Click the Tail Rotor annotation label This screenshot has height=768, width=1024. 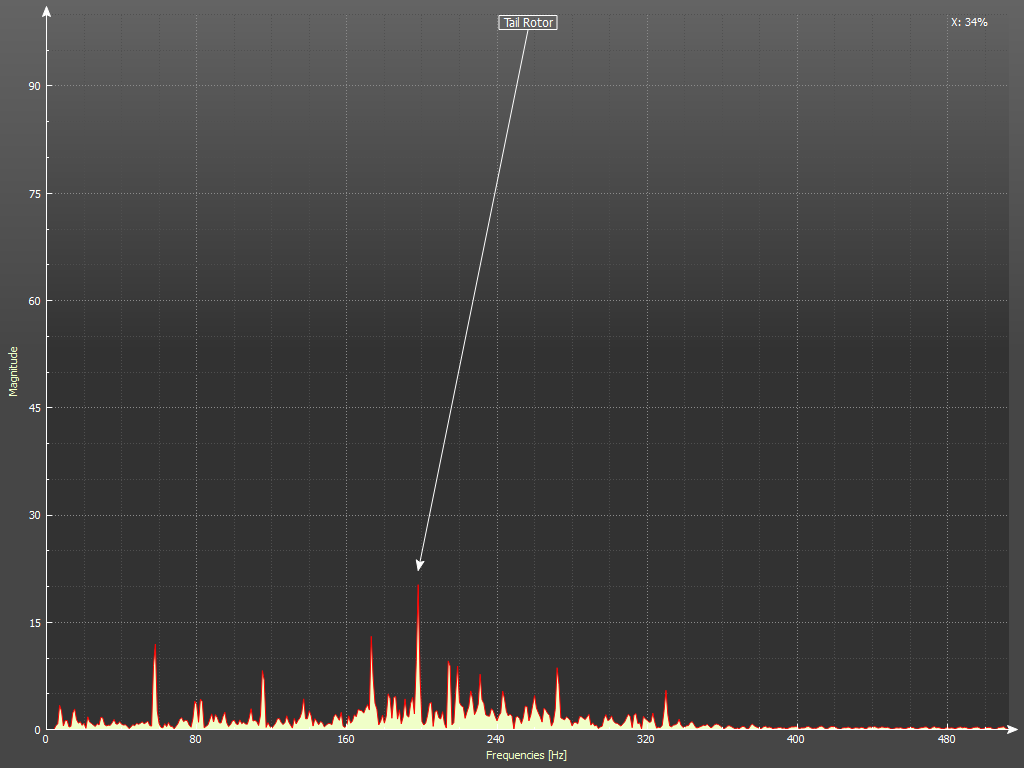(528, 23)
